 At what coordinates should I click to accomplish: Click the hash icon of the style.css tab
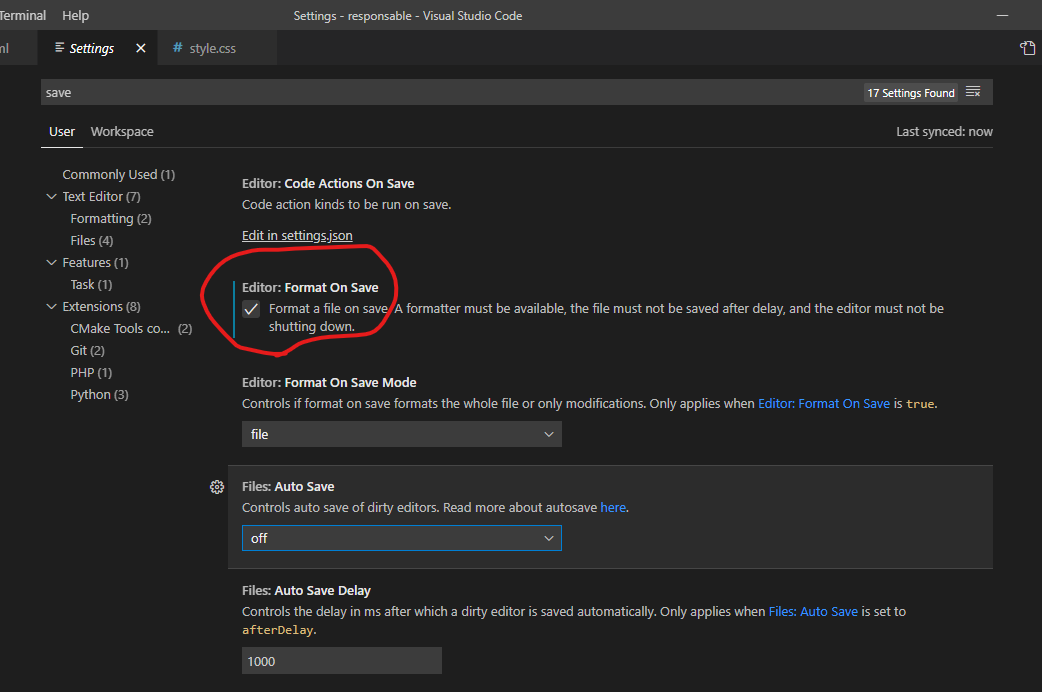point(177,47)
